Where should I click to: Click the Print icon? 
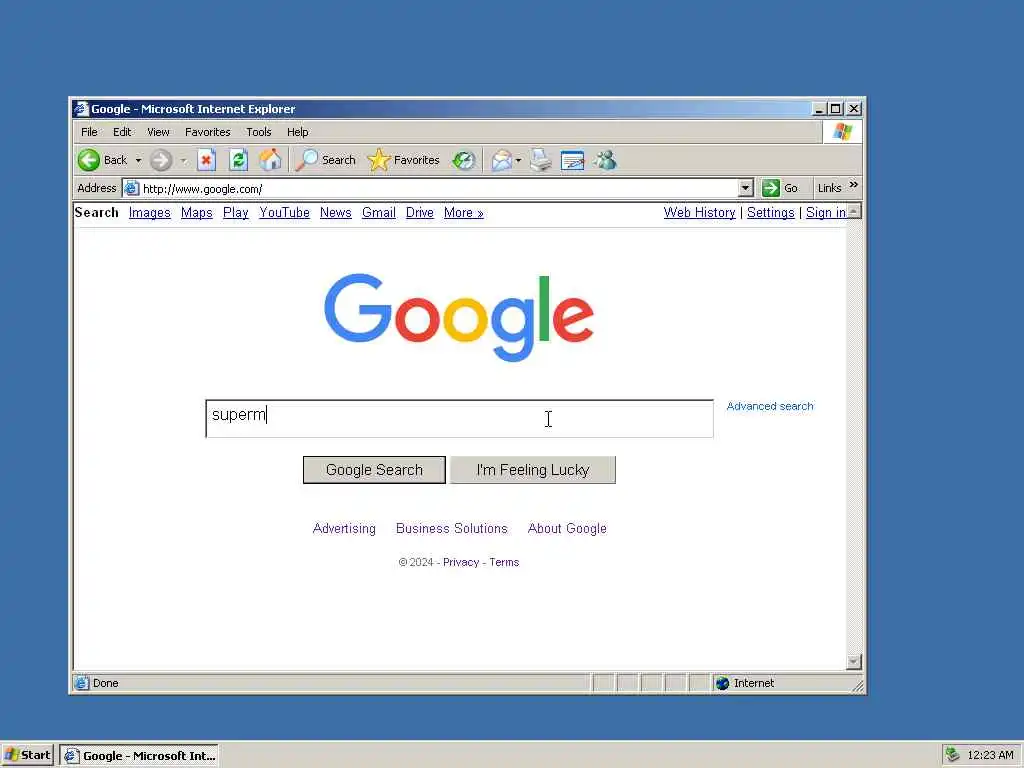(541, 160)
